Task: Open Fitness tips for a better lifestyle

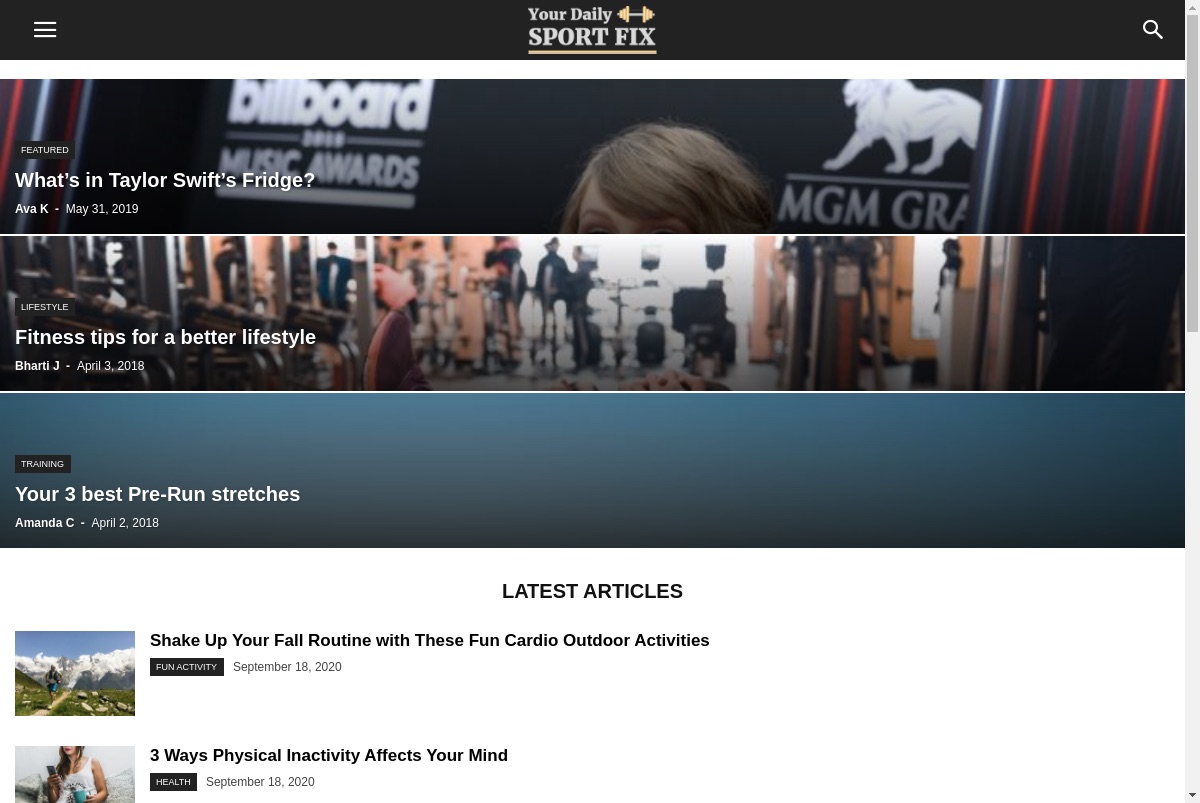Action: (x=165, y=337)
